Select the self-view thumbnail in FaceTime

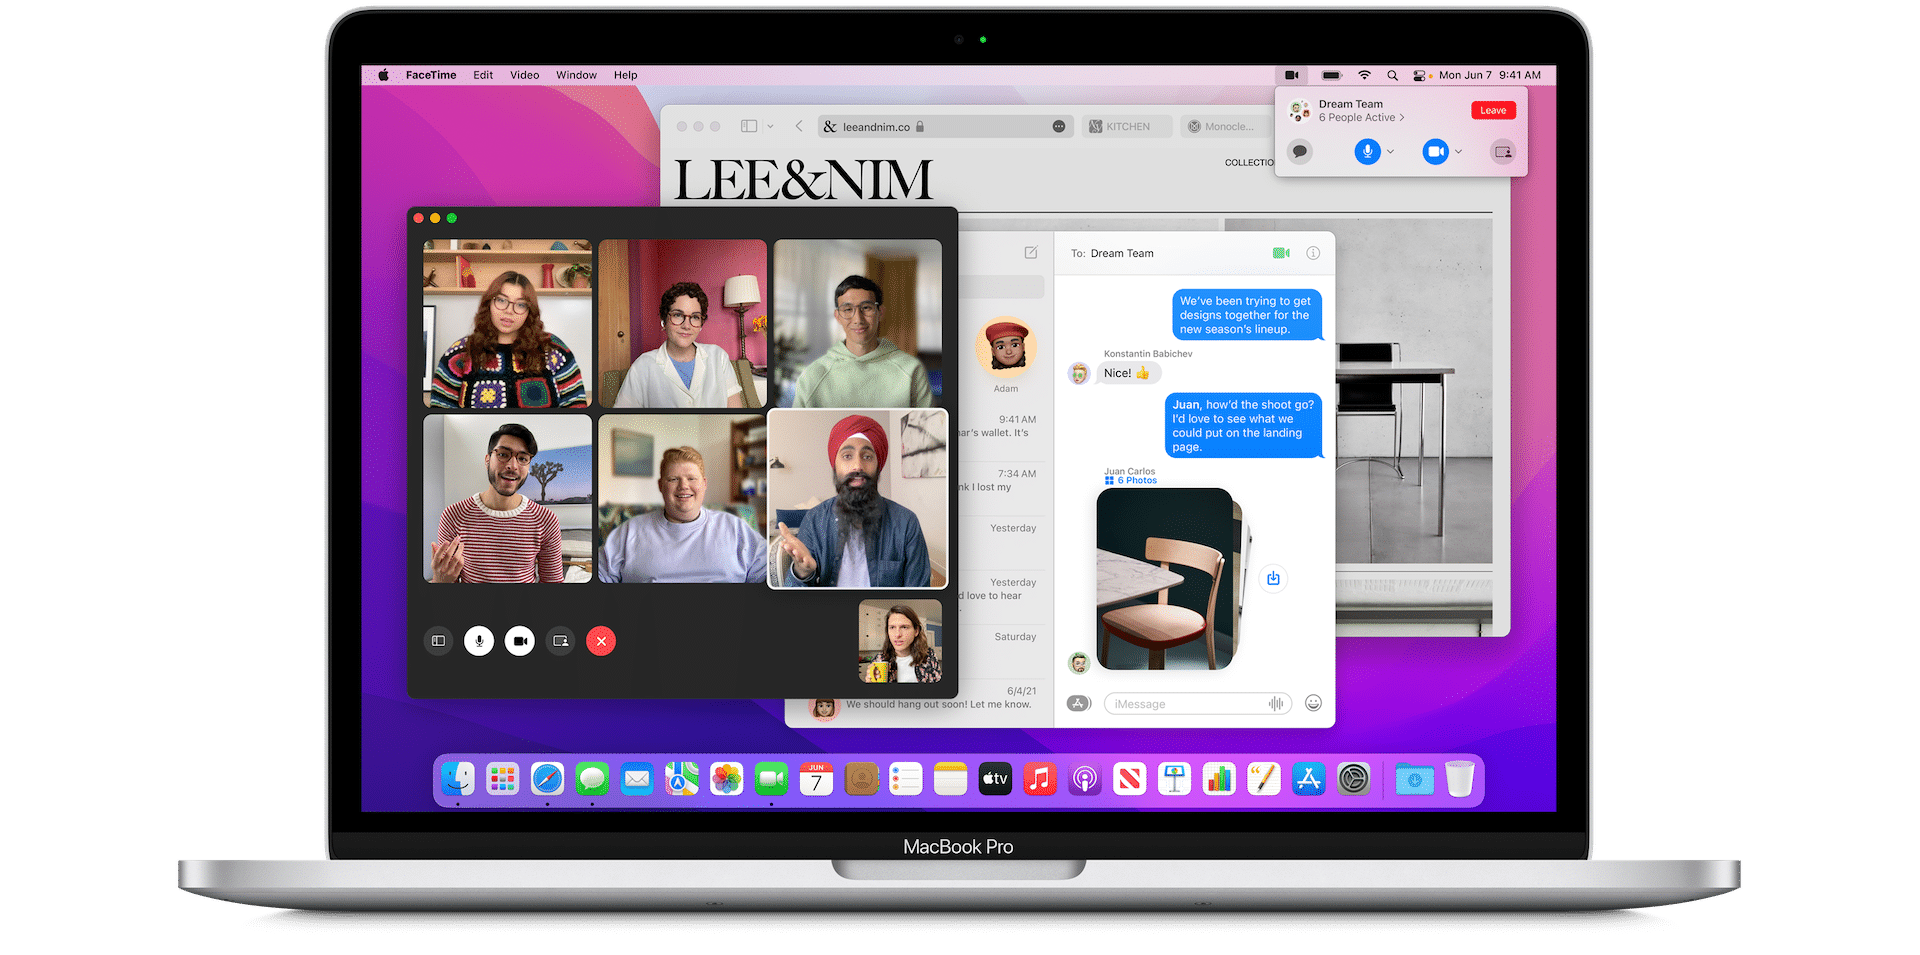(x=900, y=641)
